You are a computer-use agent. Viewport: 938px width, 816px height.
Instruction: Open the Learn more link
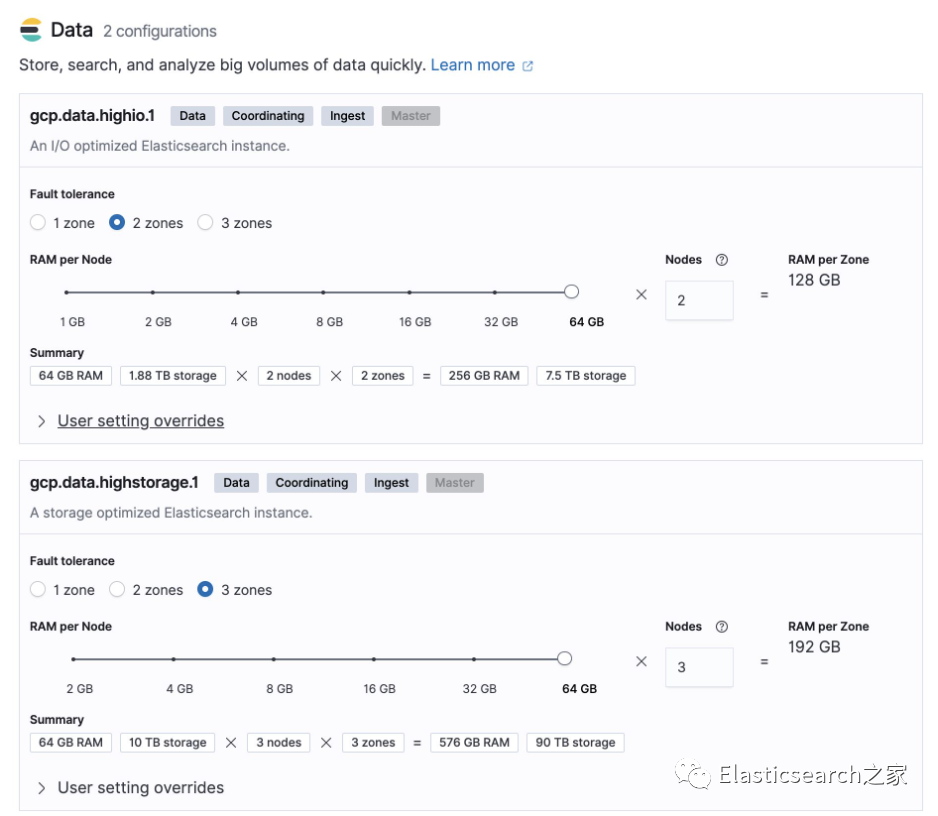point(472,65)
